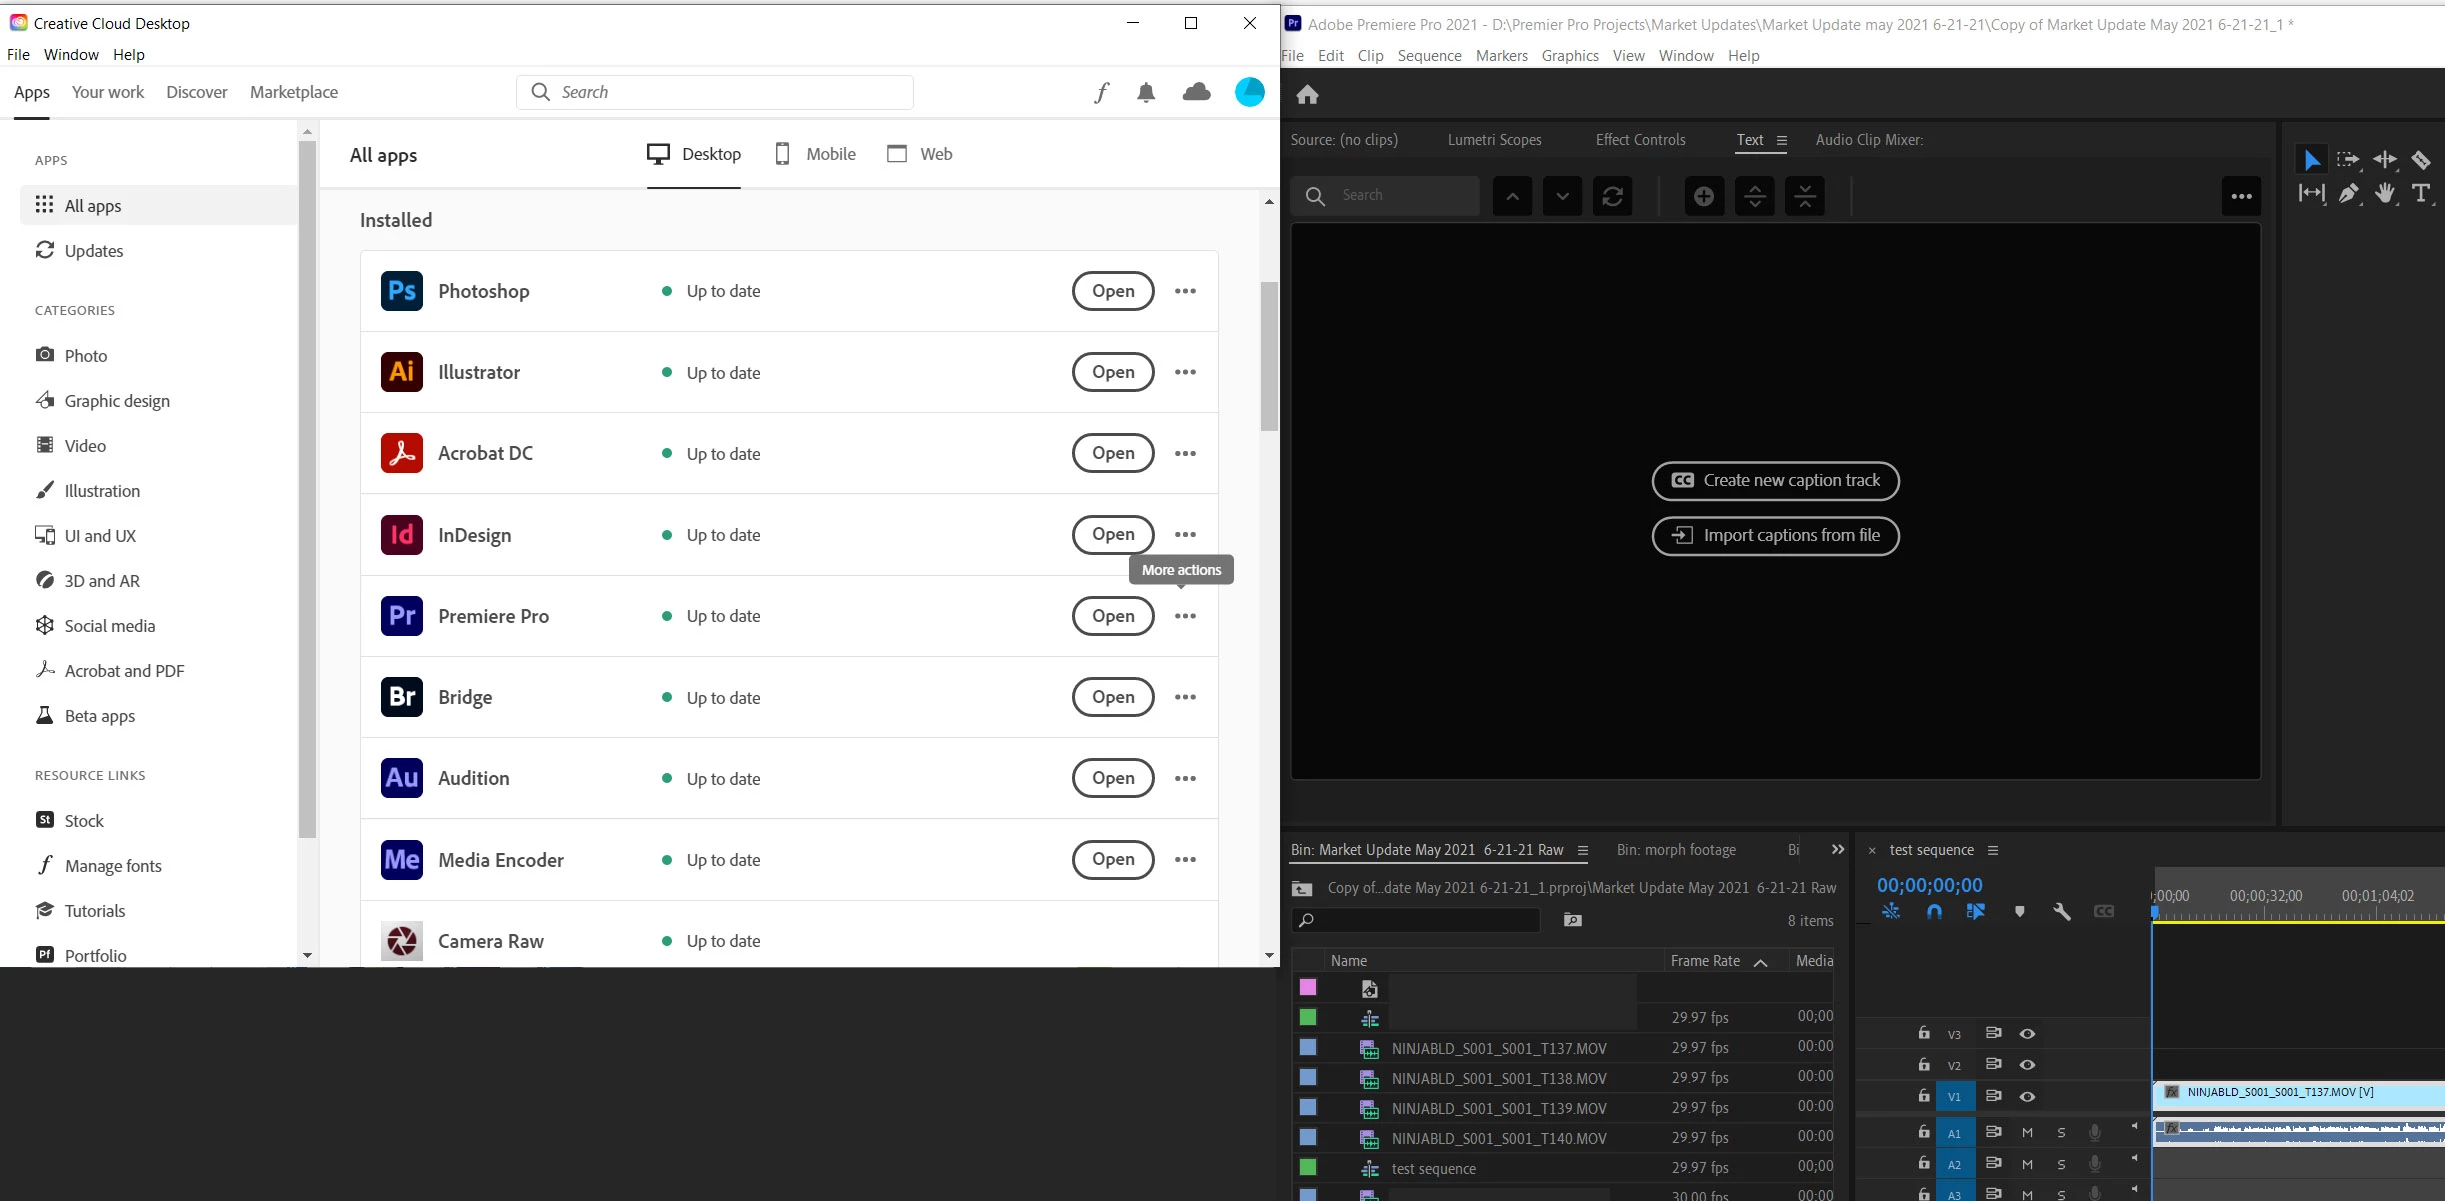2445x1201 pixels.
Task: Select the Hand tool
Action: pyautogui.click(x=2385, y=194)
